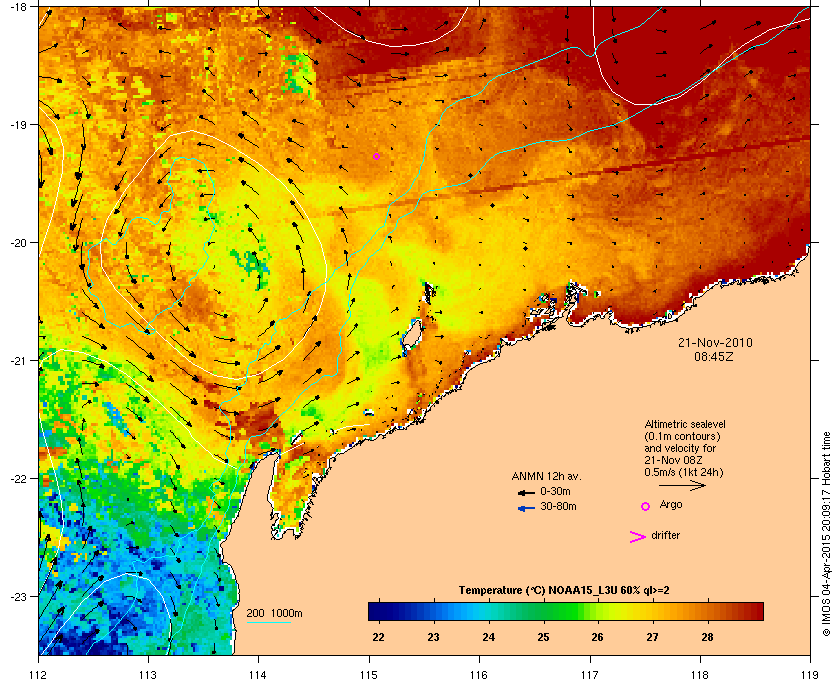Select the black 0-30m arrow in legend
Screen dimensions: 840x680
coord(526,492)
